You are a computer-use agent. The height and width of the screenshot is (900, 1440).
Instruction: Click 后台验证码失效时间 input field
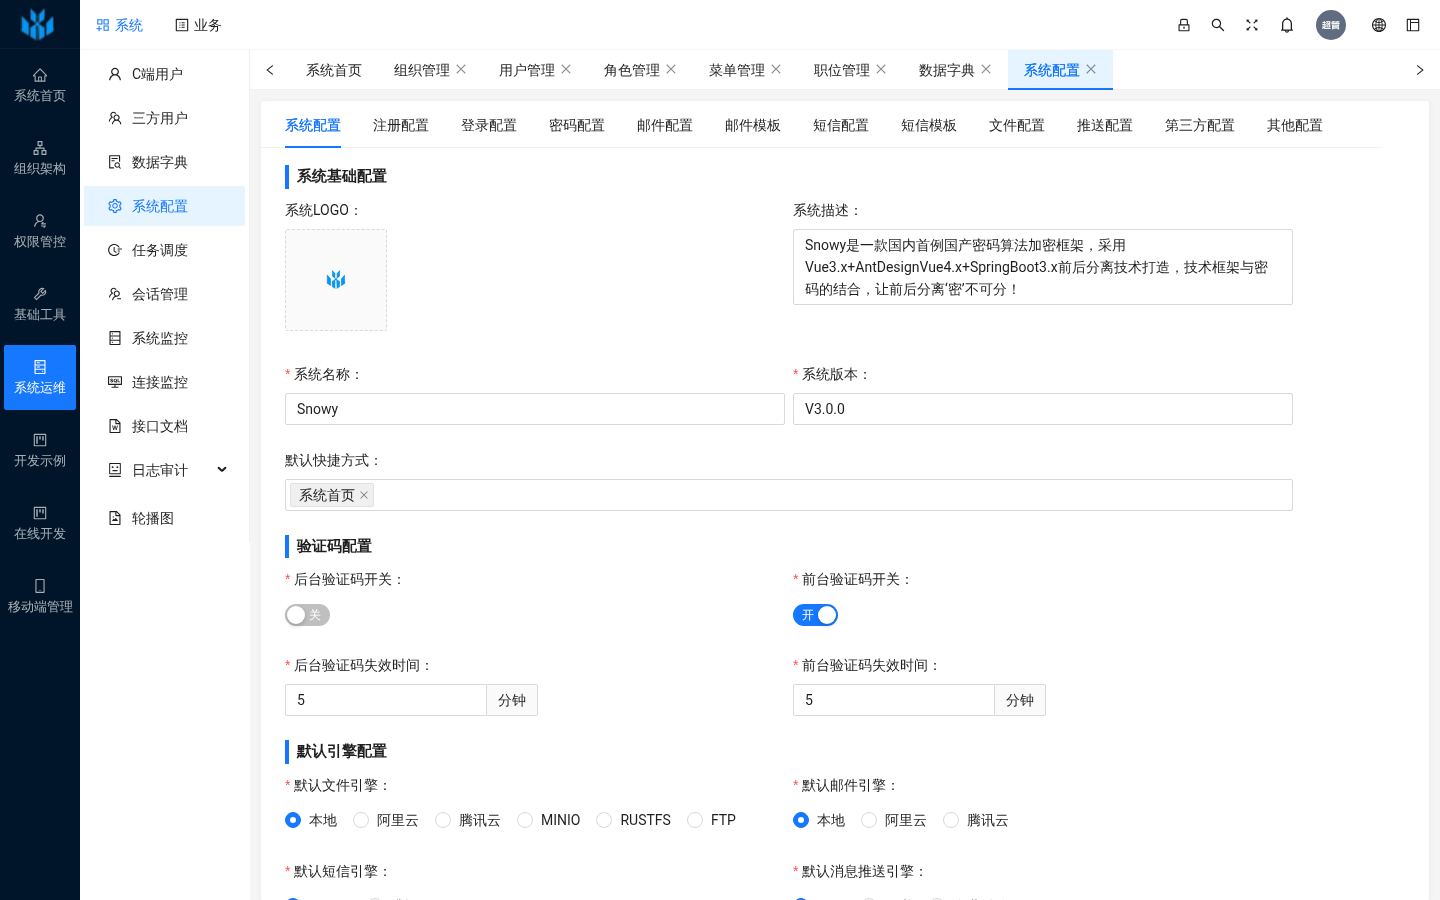[x=386, y=700]
